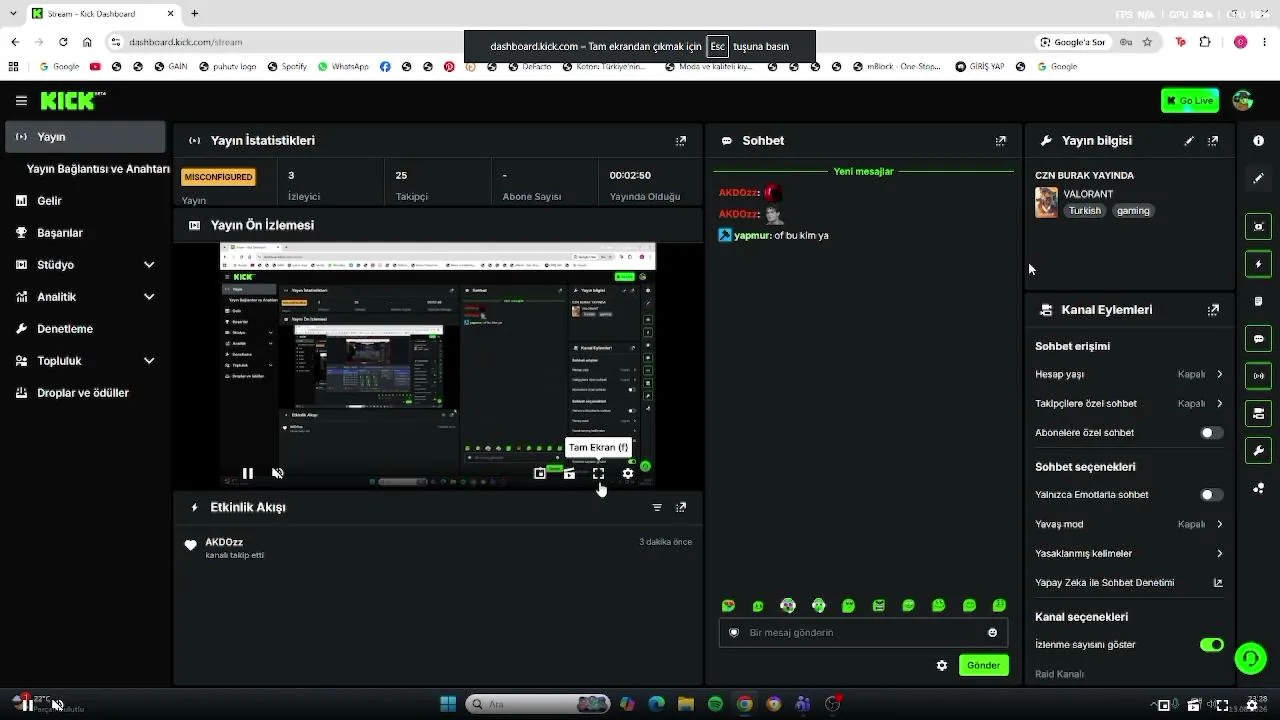Click the Turkish language tag
Screen dimensions: 1280x720
1084,211
